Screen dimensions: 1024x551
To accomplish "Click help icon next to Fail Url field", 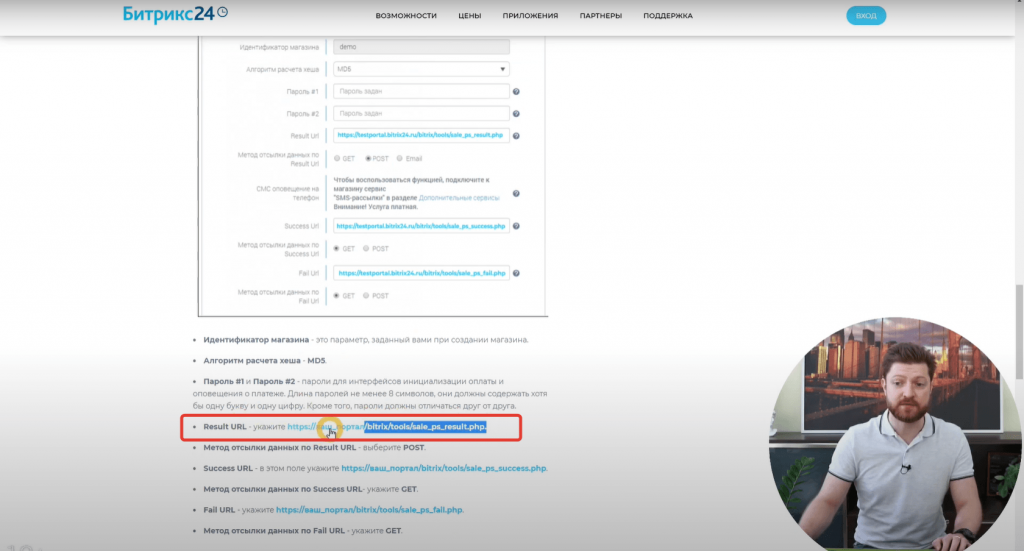I will point(516,274).
